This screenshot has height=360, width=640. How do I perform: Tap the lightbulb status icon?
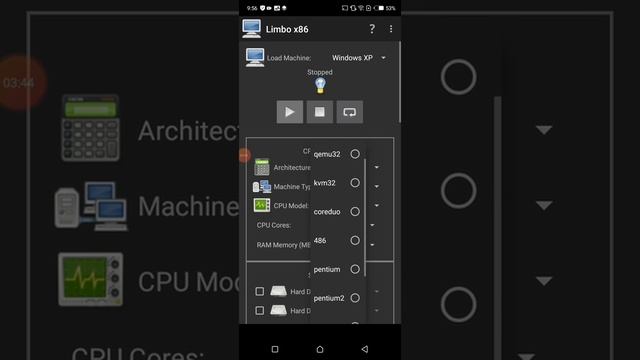tap(320, 86)
